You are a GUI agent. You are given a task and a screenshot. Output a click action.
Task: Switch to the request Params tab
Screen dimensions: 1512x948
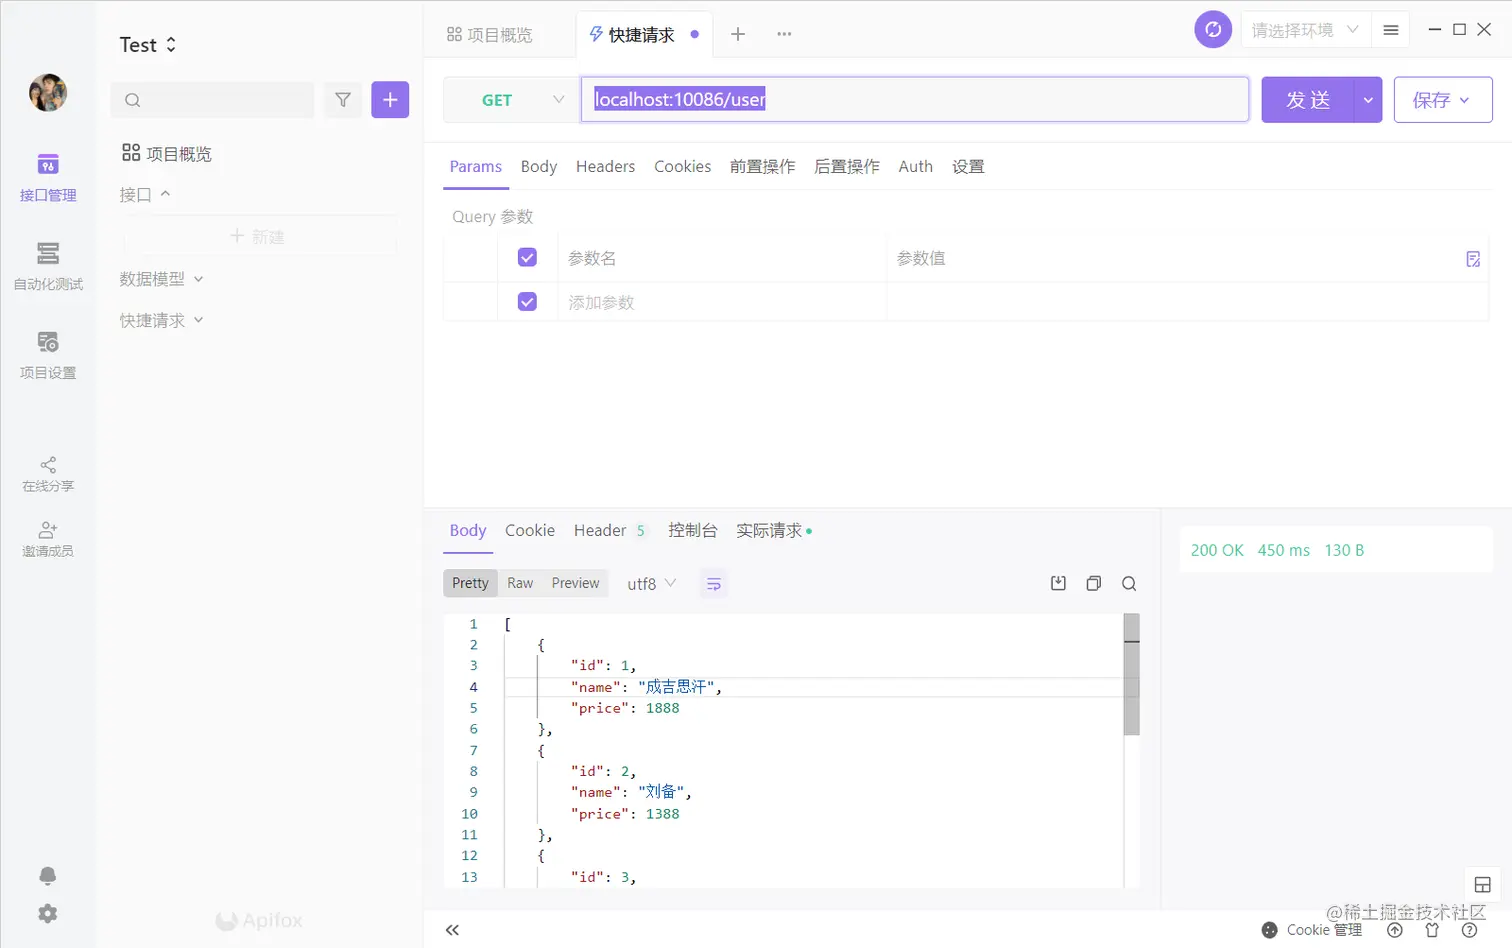(x=476, y=166)
